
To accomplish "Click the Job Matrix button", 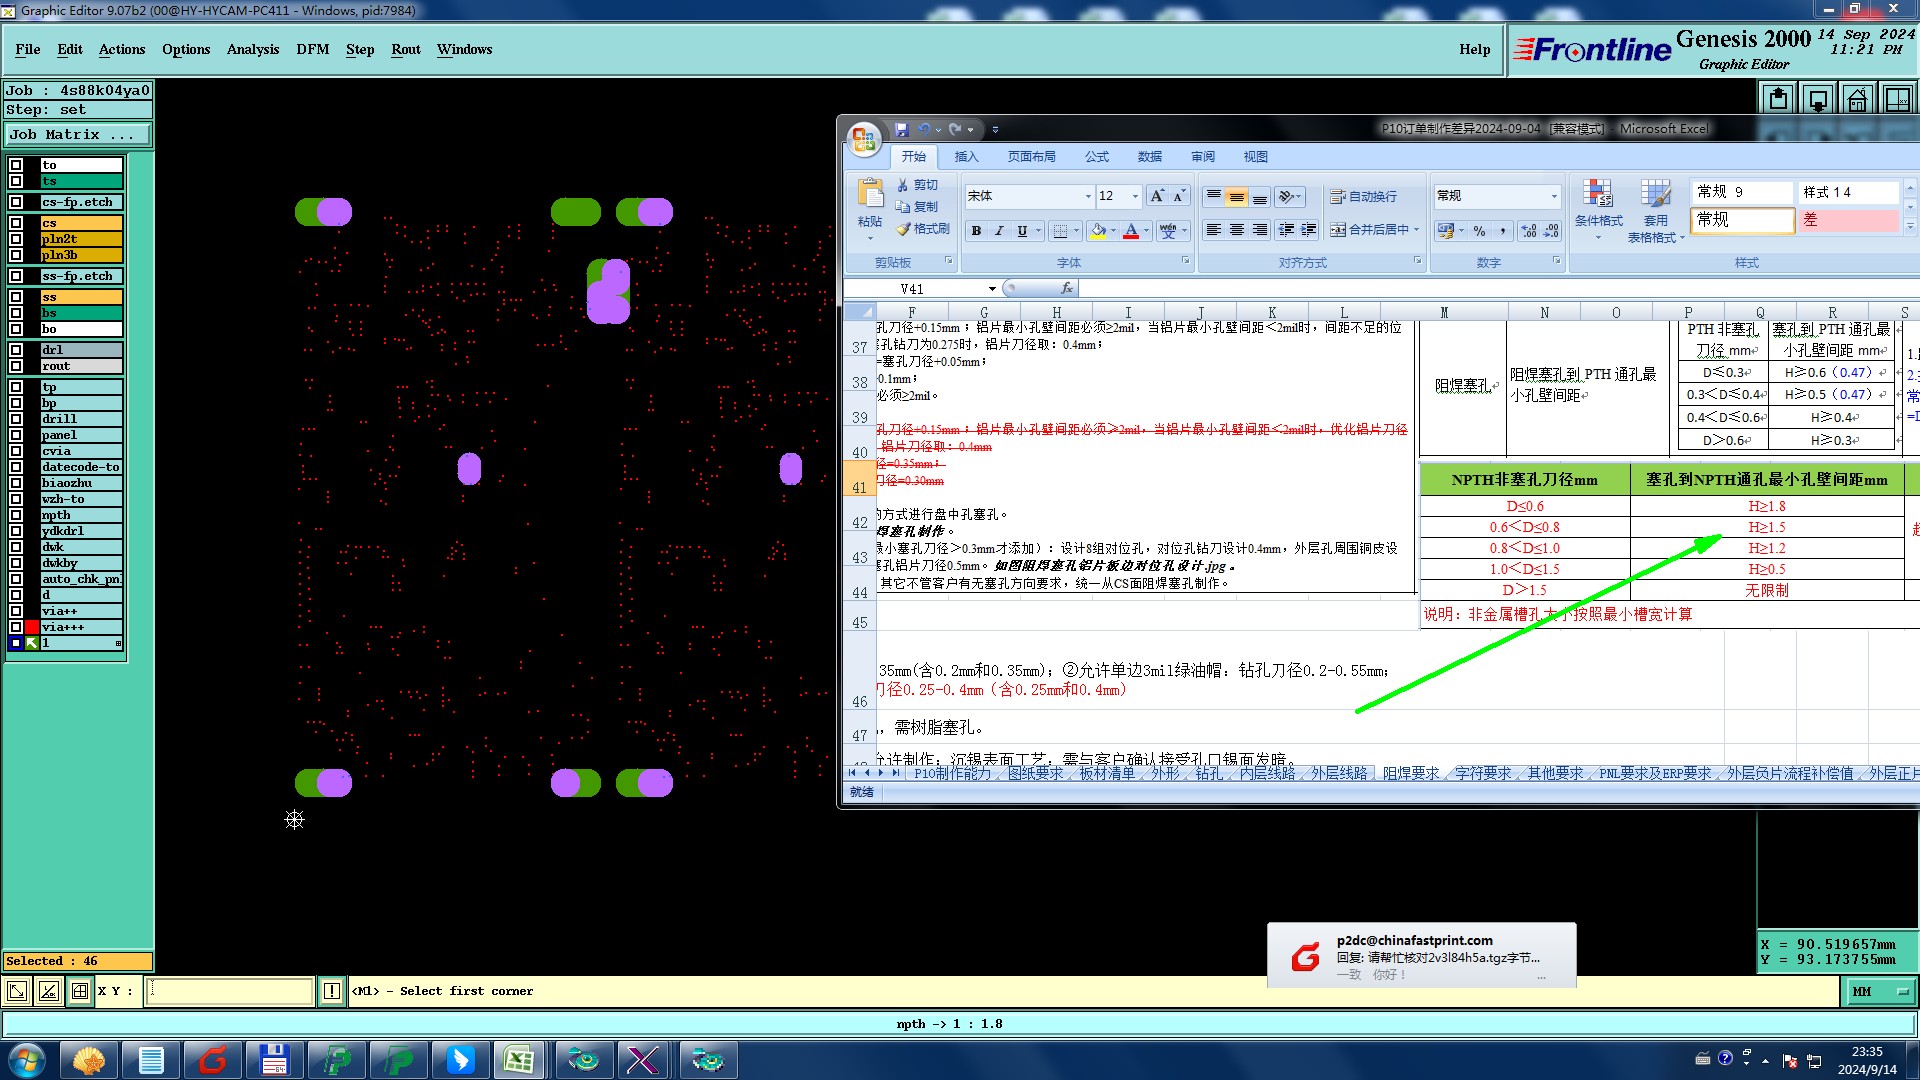I will tap(77, 134).
